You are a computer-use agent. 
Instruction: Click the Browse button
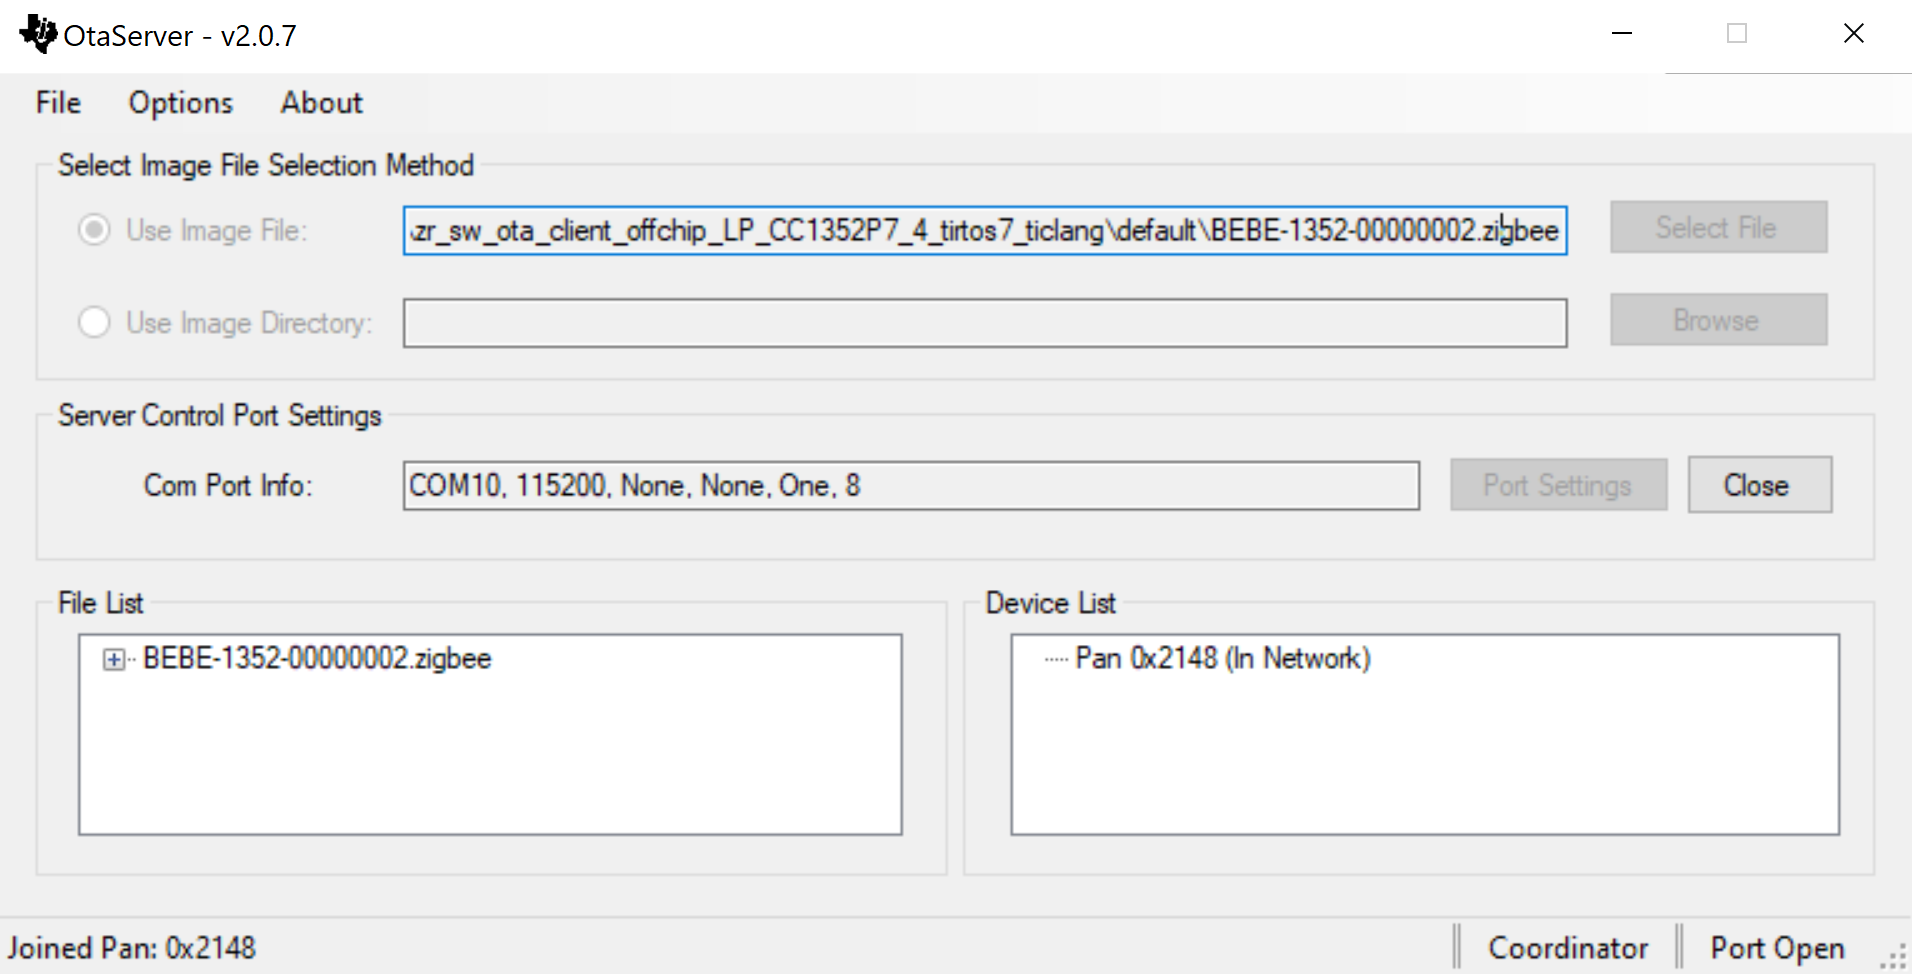1718,320
